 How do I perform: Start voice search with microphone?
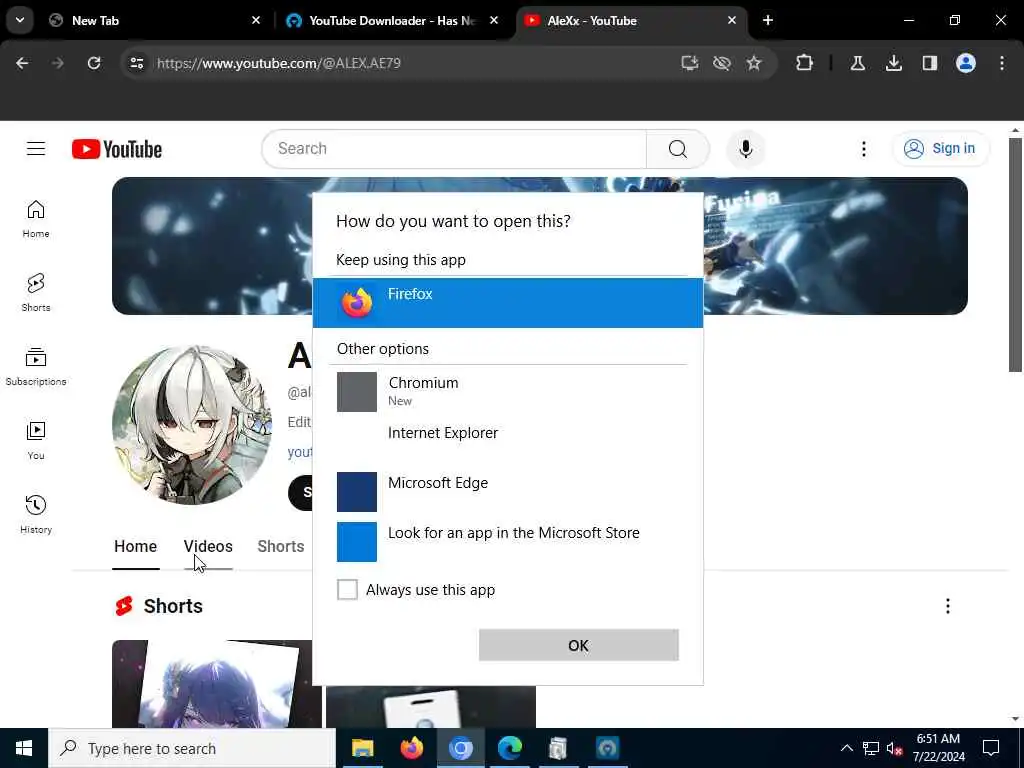746,149
